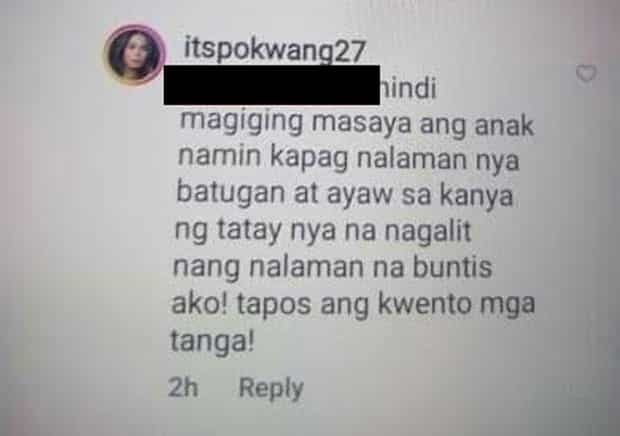This screenshot has height=436, width=620.
Task: Click the line "nang nalaman na buntis"
Action: point(333,267)
